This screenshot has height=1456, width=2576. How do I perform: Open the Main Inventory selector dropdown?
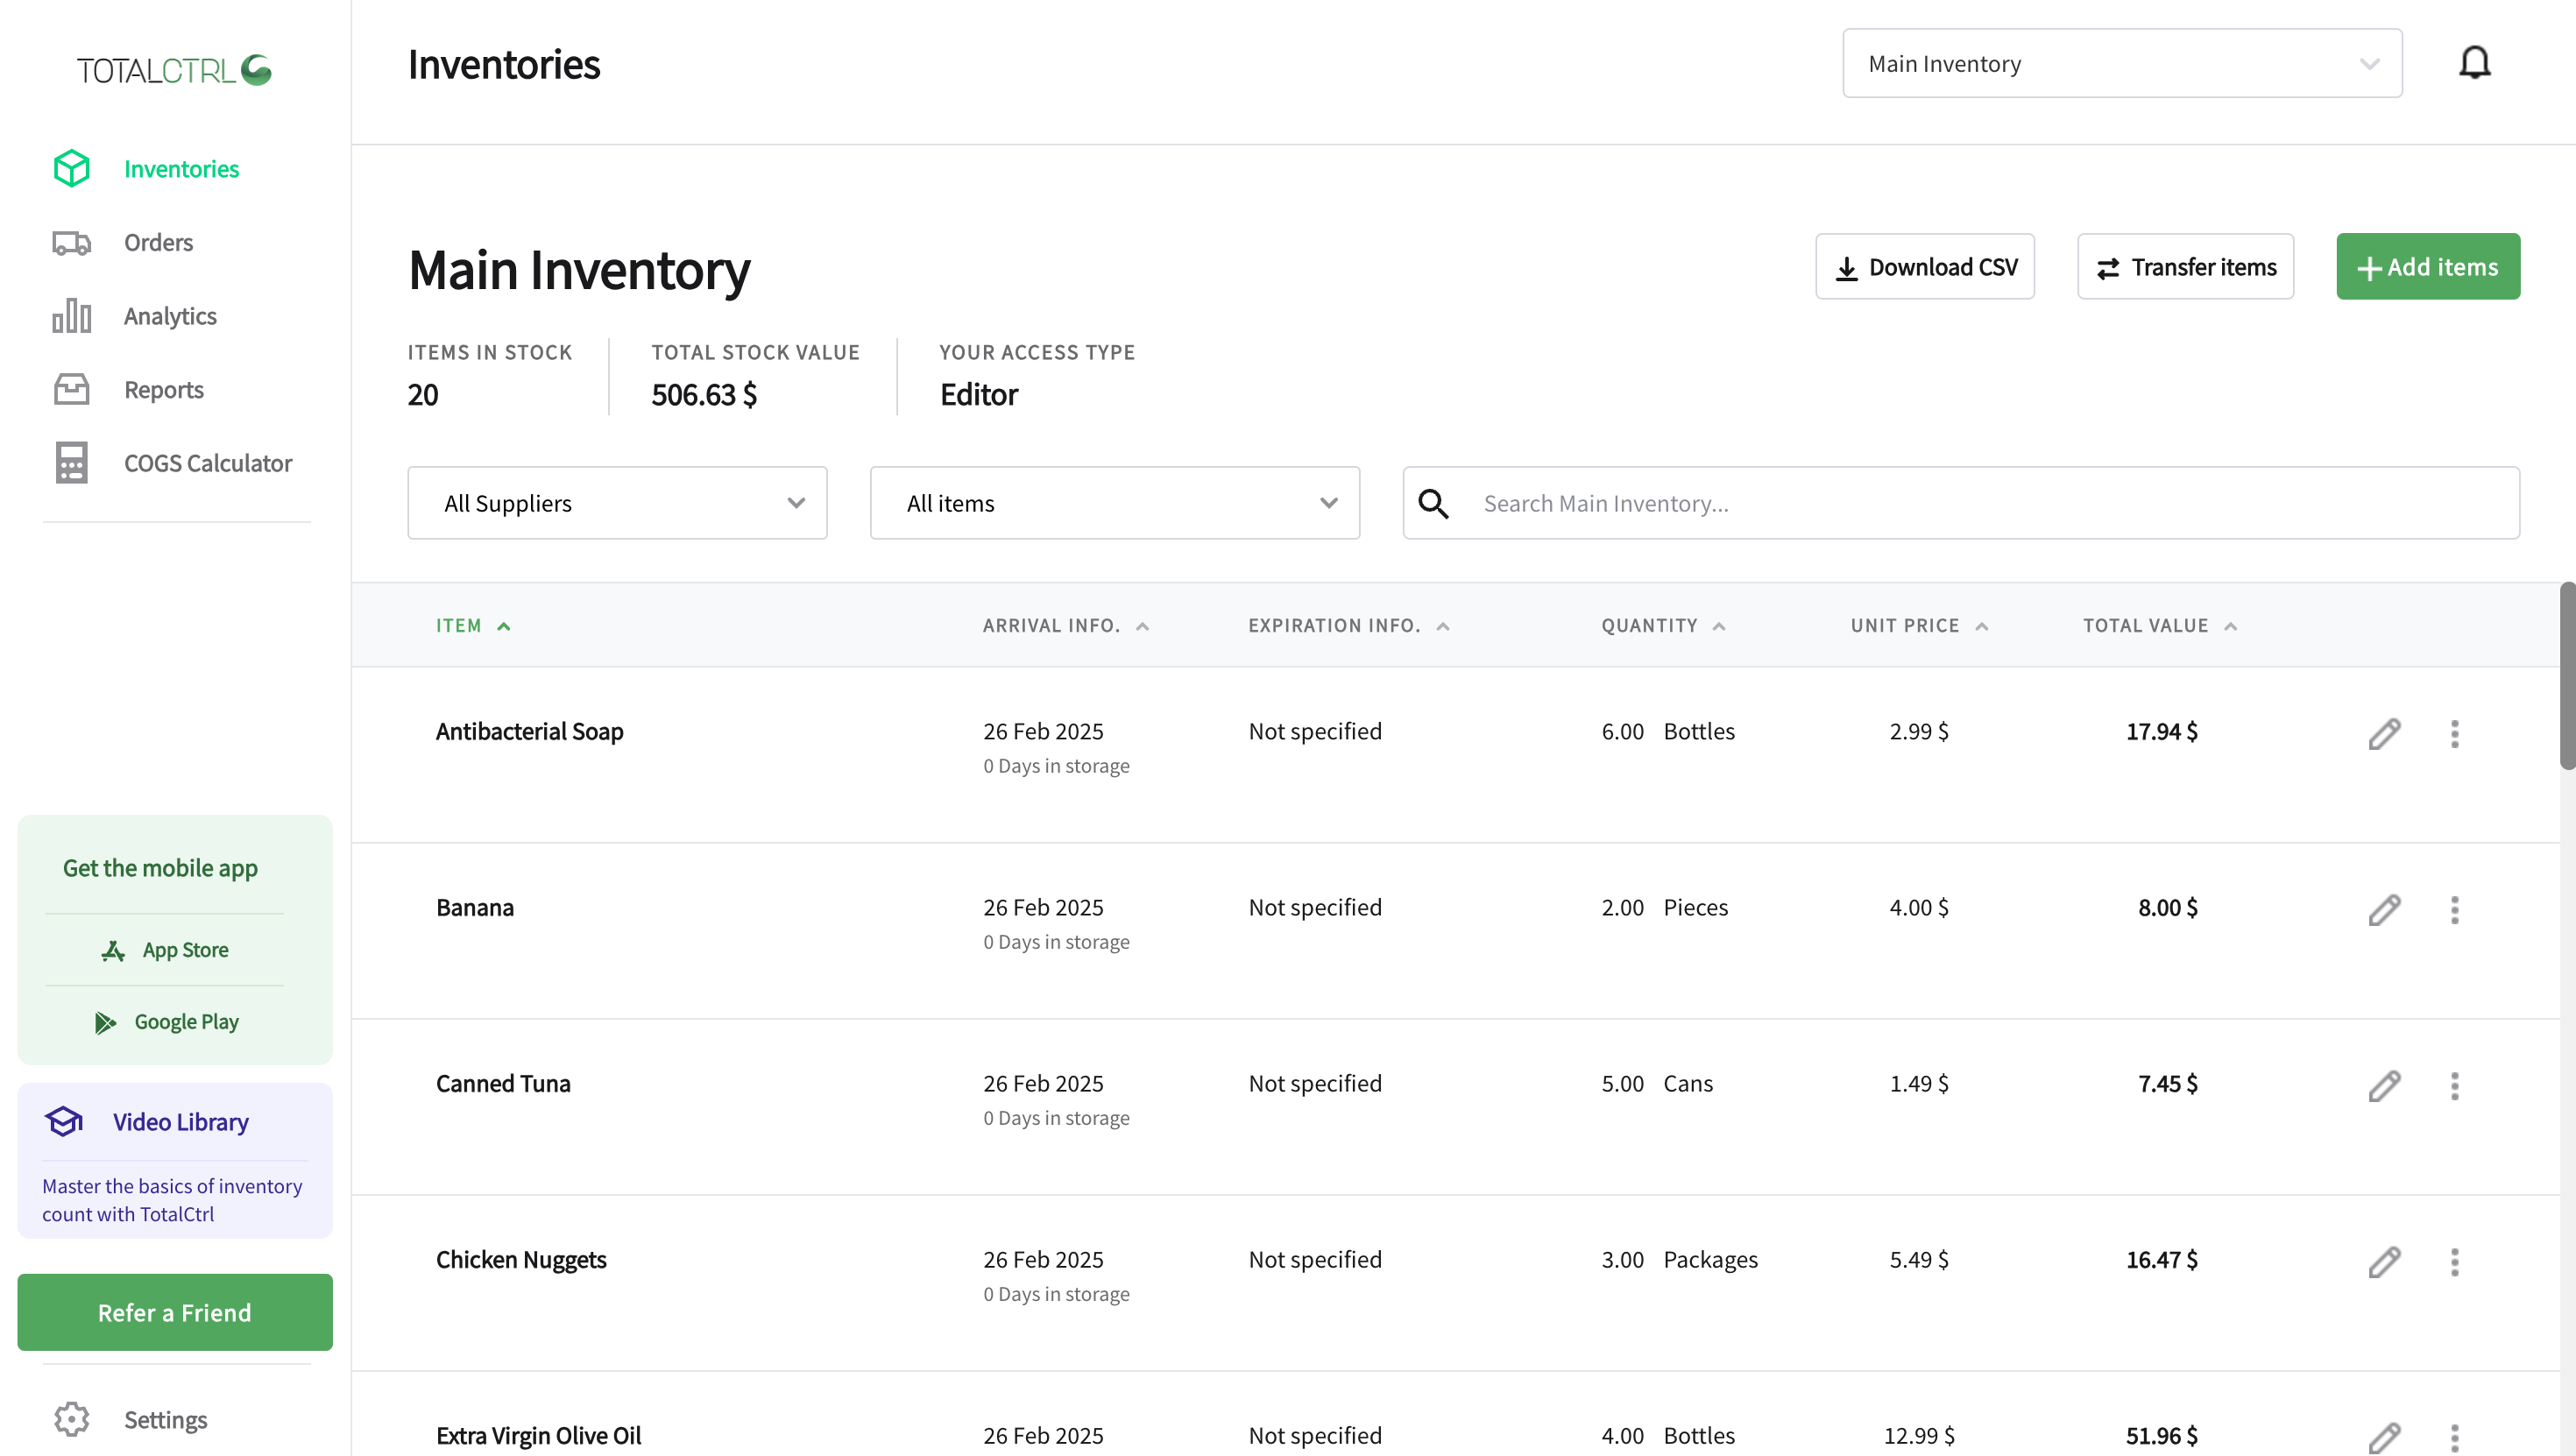(x=2120, y=63)
